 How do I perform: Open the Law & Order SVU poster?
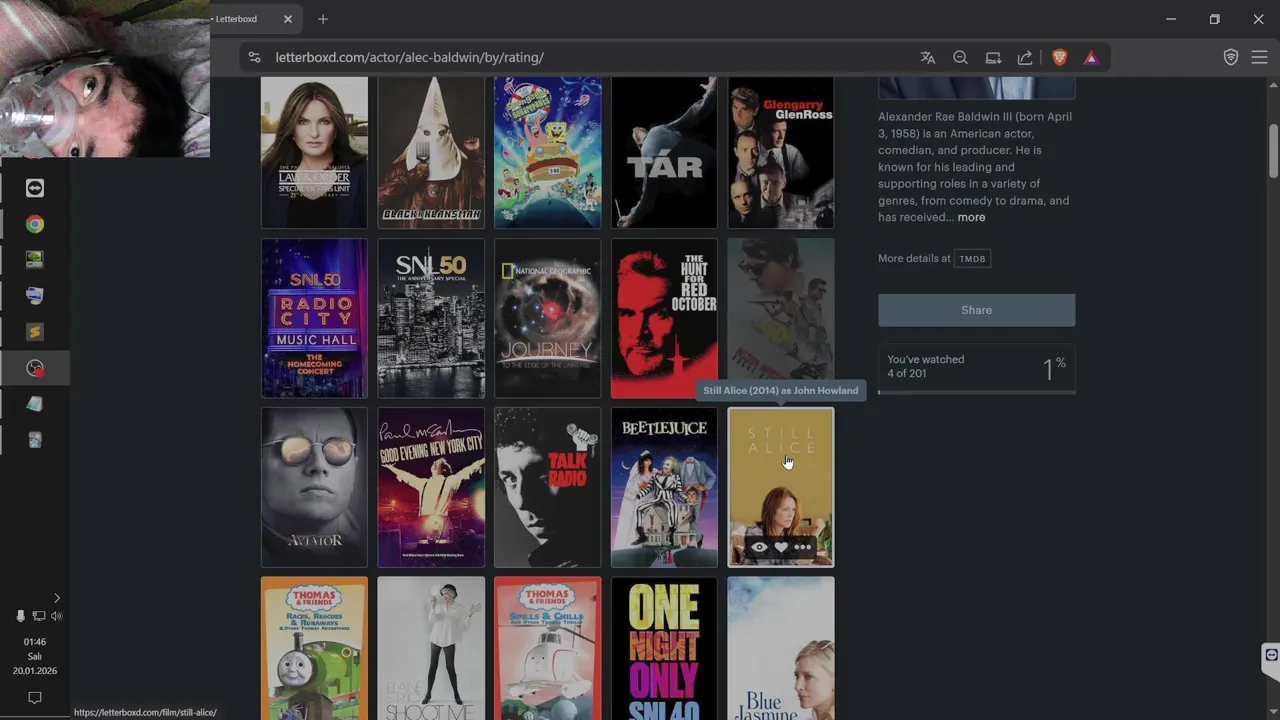click(314, 153)
